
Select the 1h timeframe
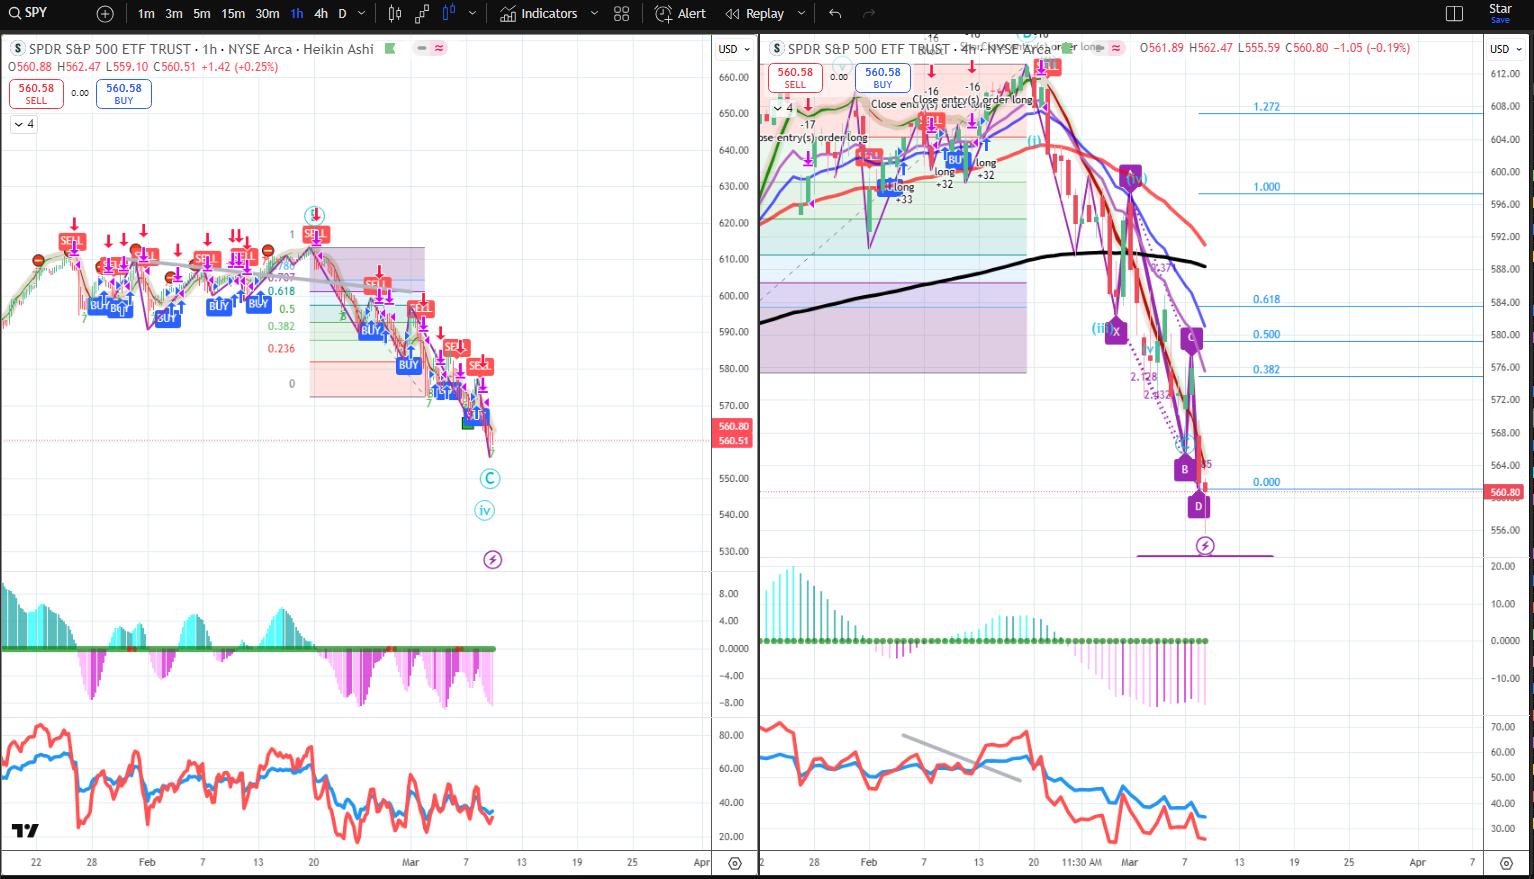tap(297, 14)
